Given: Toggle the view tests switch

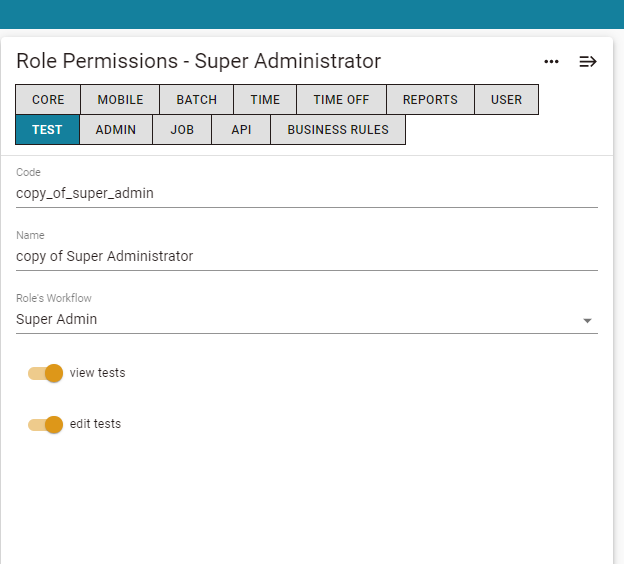Looking at the screenshot, I should (x=45, y=373).
